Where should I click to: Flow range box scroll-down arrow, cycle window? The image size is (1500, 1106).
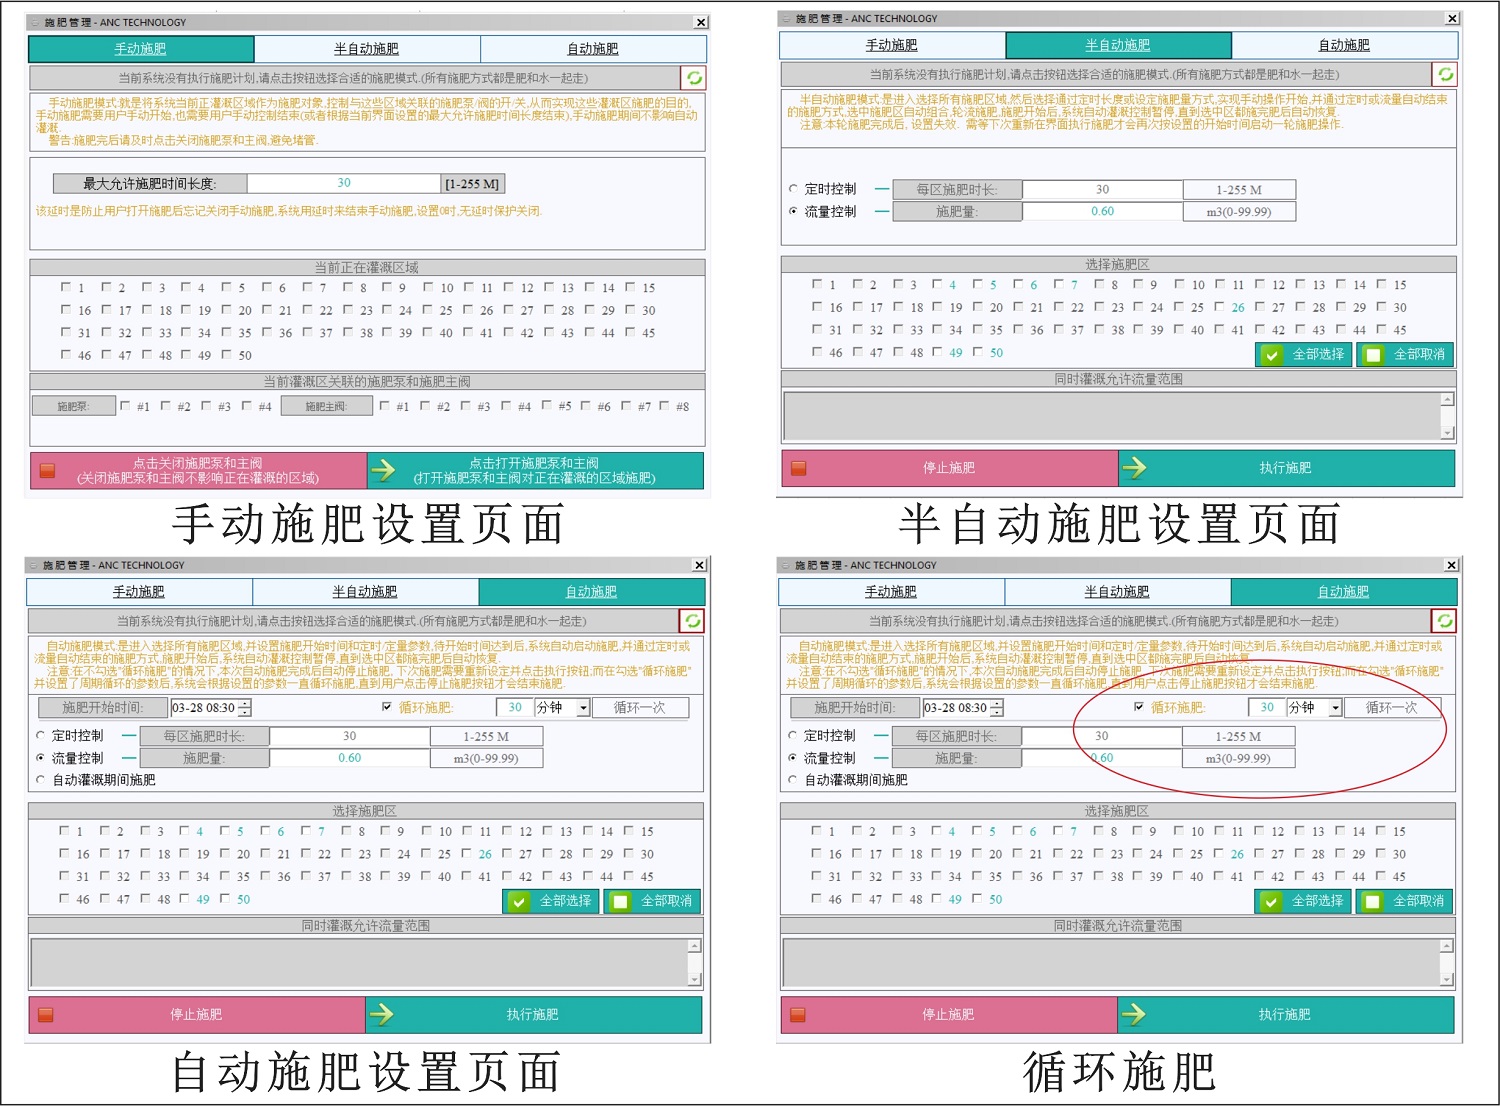click(1446, 980)
